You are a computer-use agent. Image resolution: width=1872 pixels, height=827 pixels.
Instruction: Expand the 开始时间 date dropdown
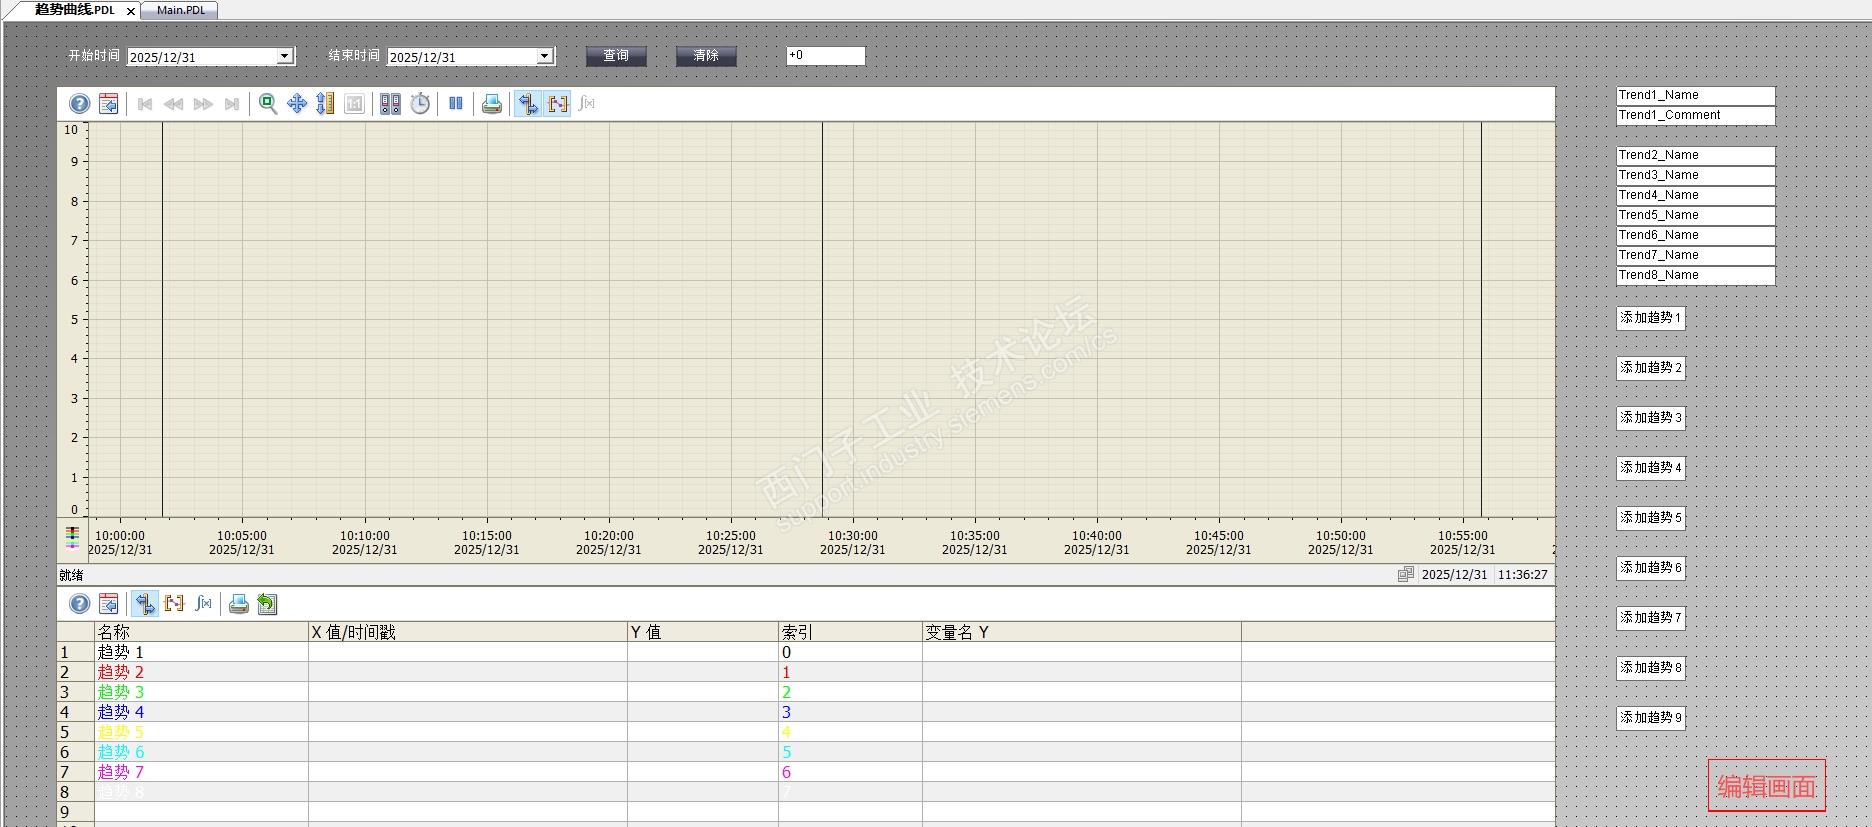point(285,57)
